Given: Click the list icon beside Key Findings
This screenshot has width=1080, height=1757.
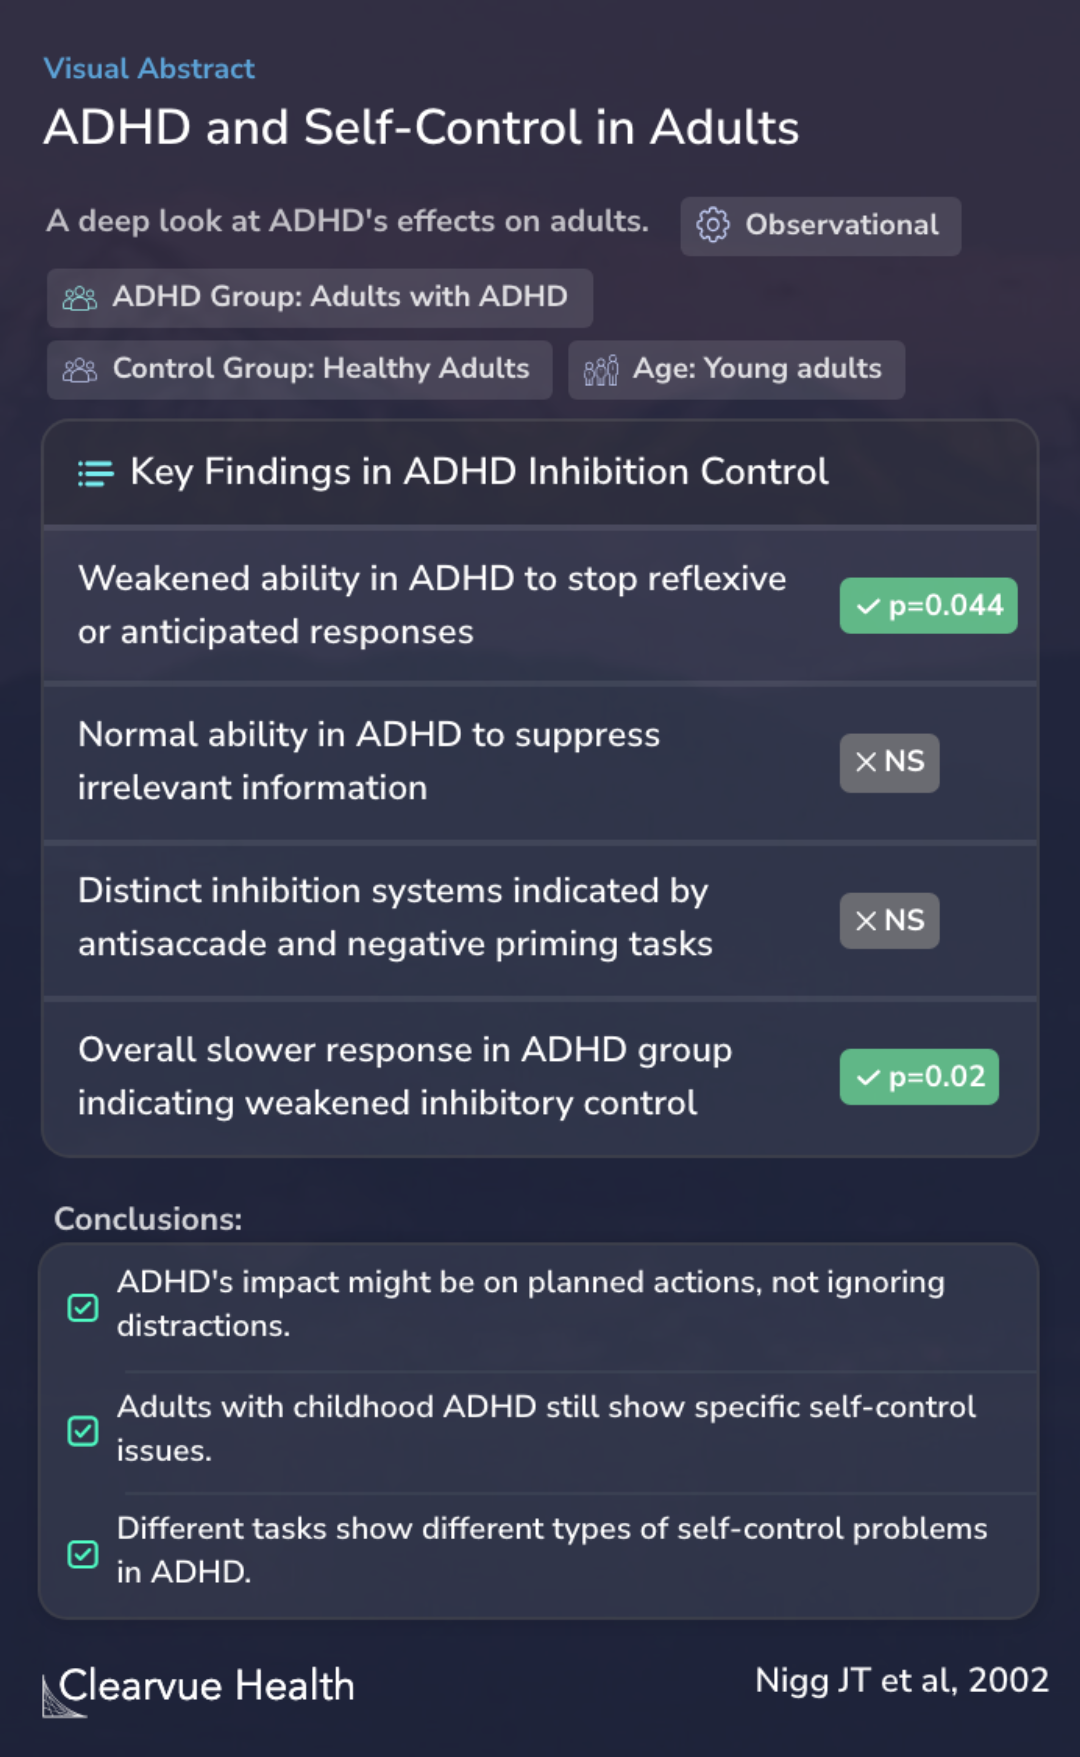Looking at the screenshot, I should [96, 473].
